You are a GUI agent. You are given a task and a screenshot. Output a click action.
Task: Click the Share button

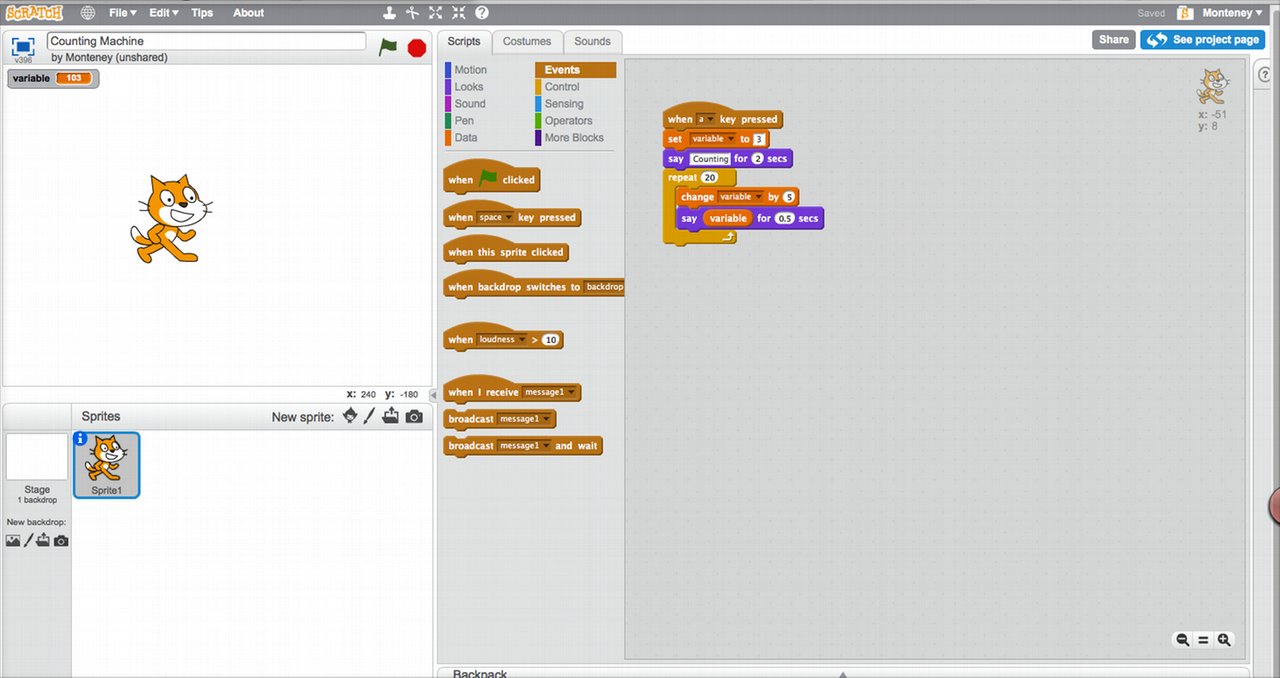1113,39
